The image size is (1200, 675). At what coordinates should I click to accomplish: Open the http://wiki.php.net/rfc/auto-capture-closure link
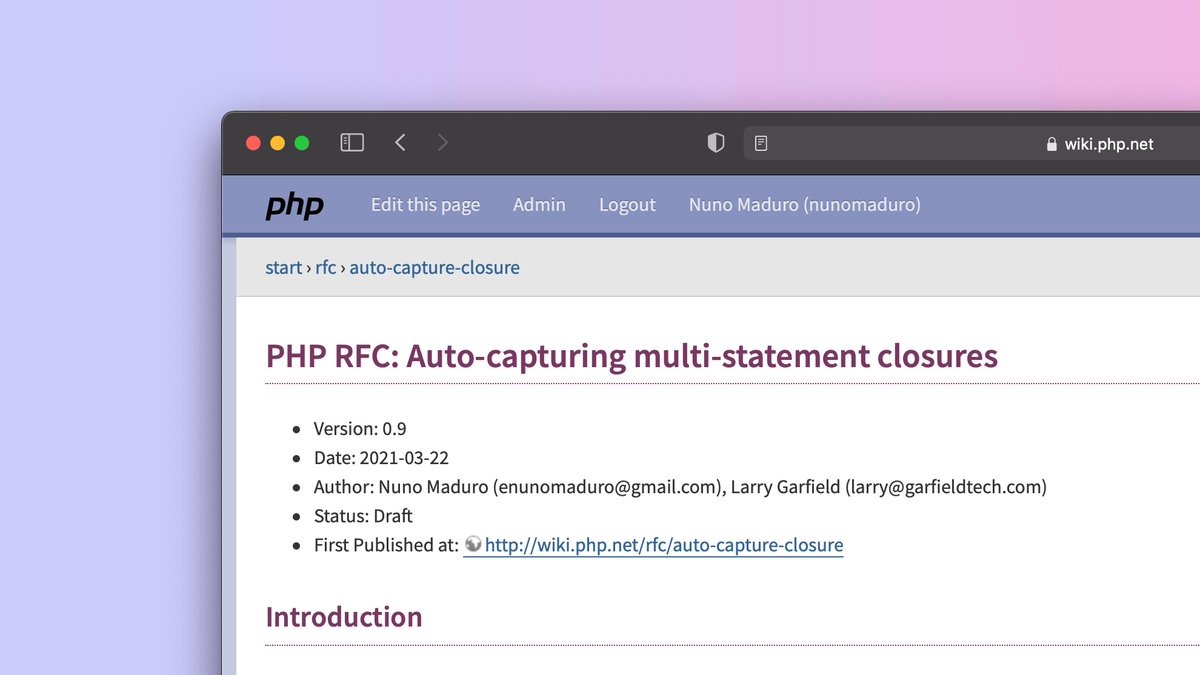[x=664, y=545]
